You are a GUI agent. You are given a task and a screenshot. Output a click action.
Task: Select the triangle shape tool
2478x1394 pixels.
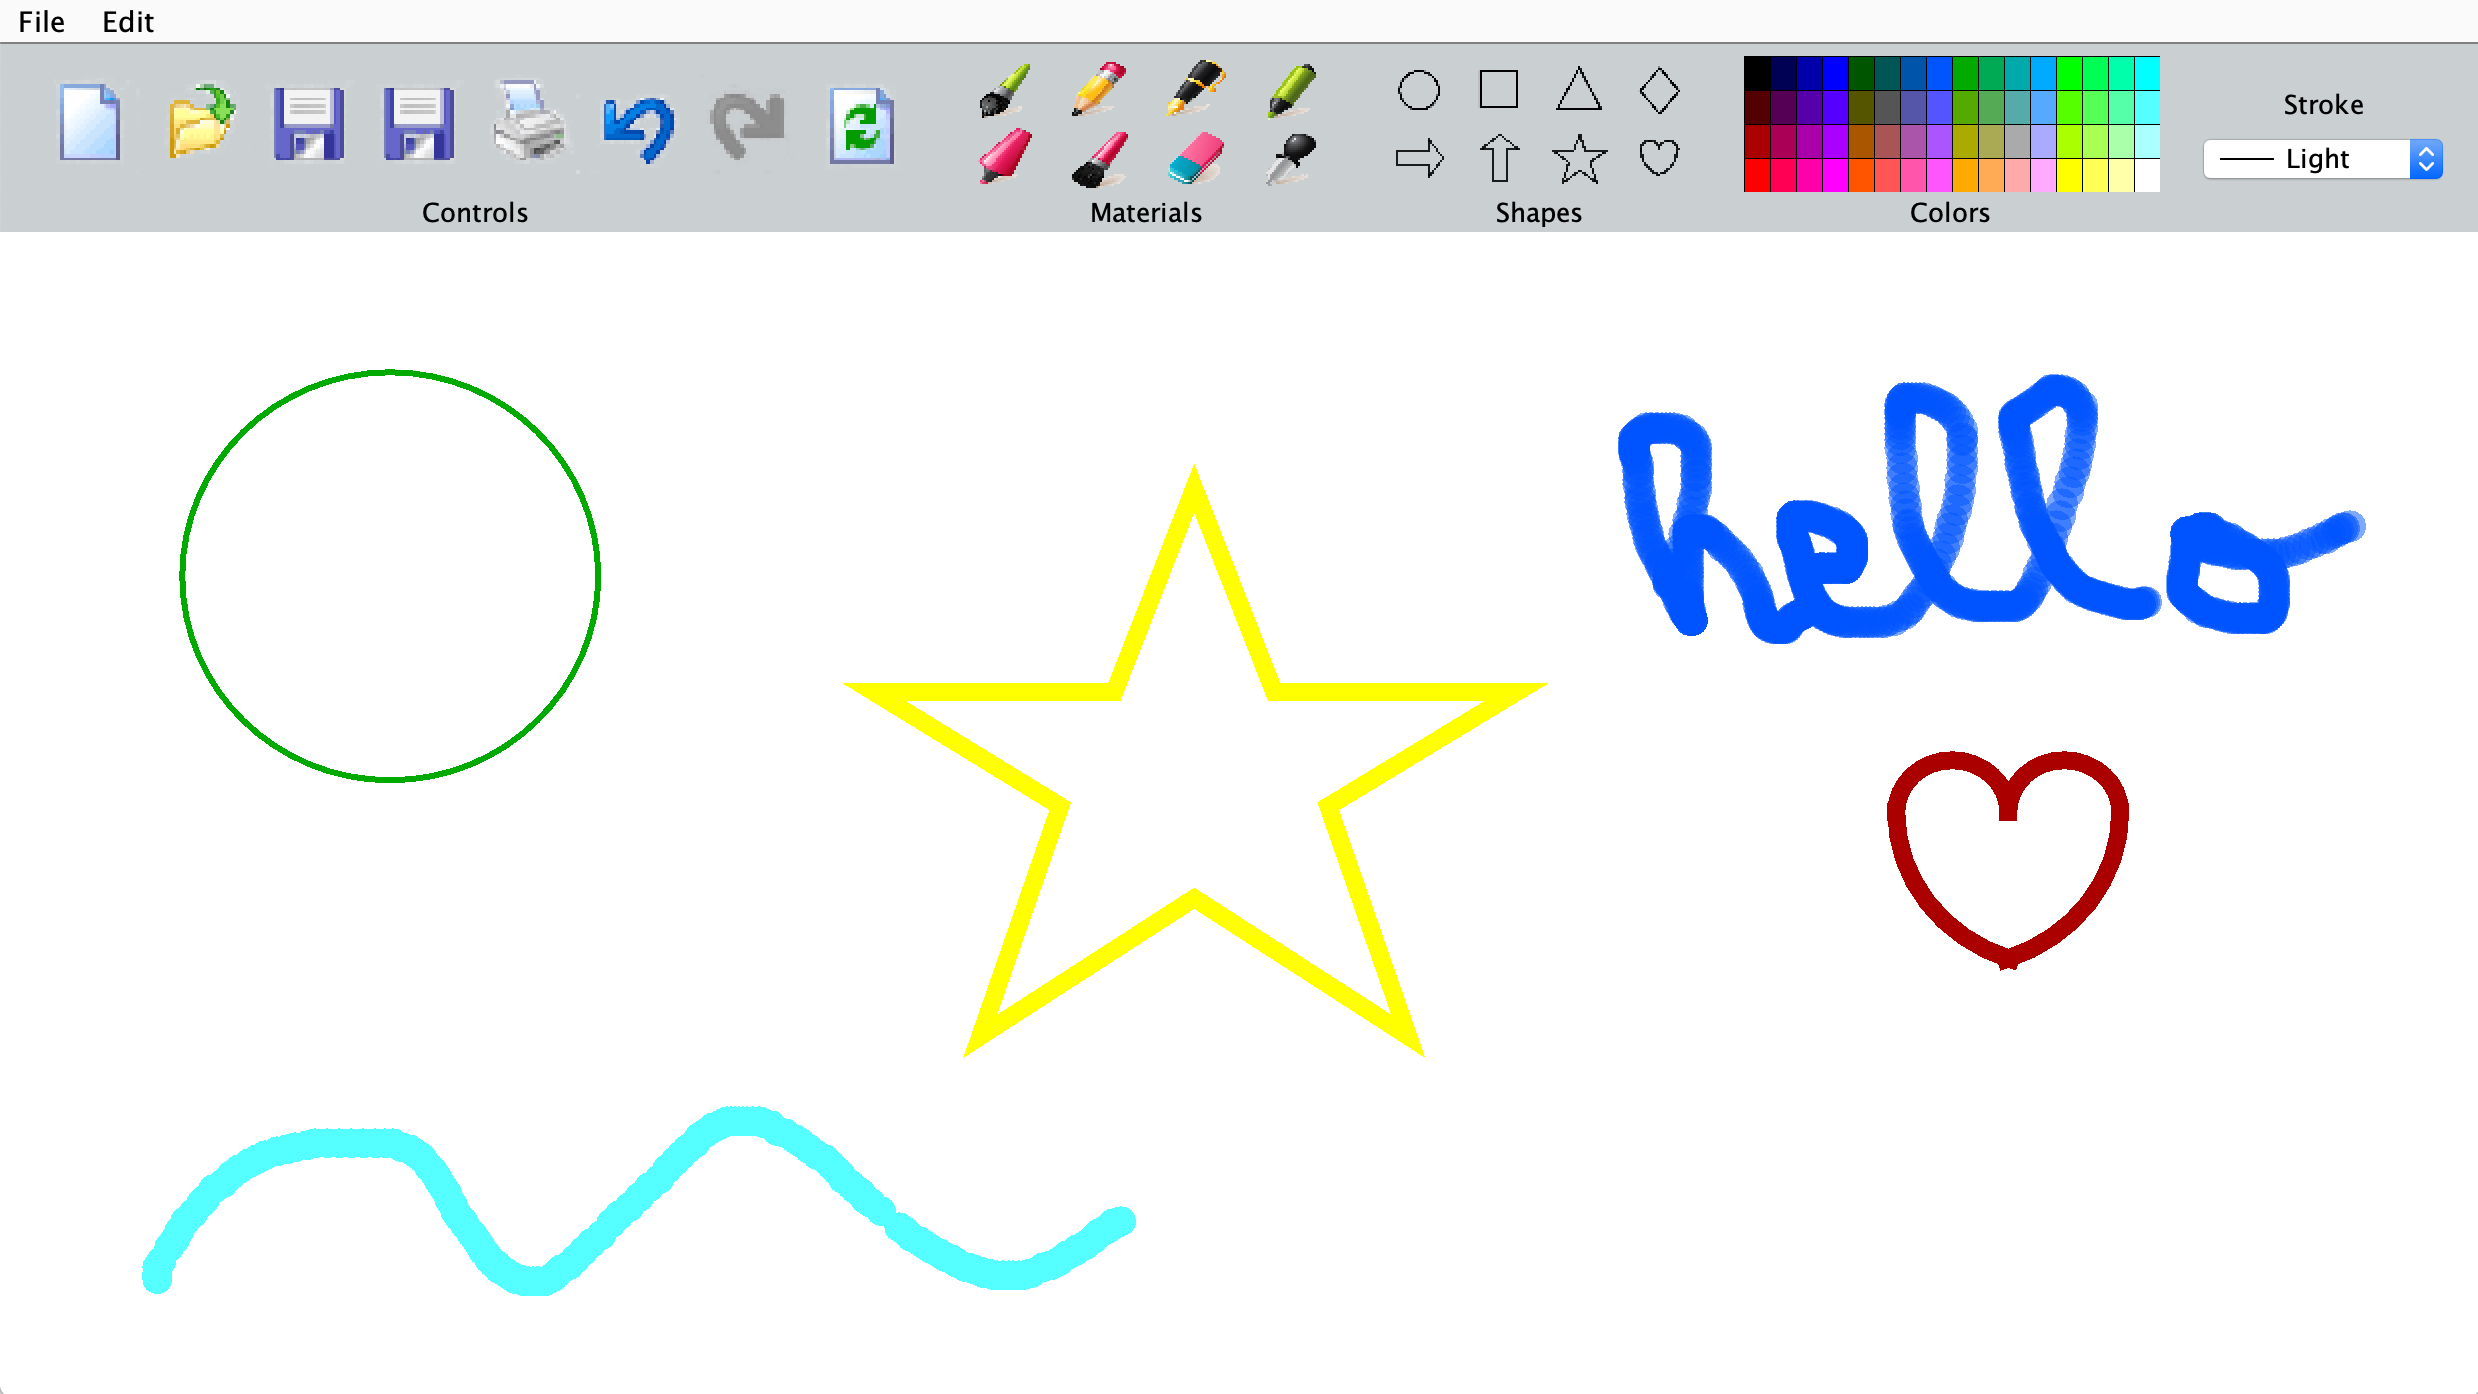1579,90
